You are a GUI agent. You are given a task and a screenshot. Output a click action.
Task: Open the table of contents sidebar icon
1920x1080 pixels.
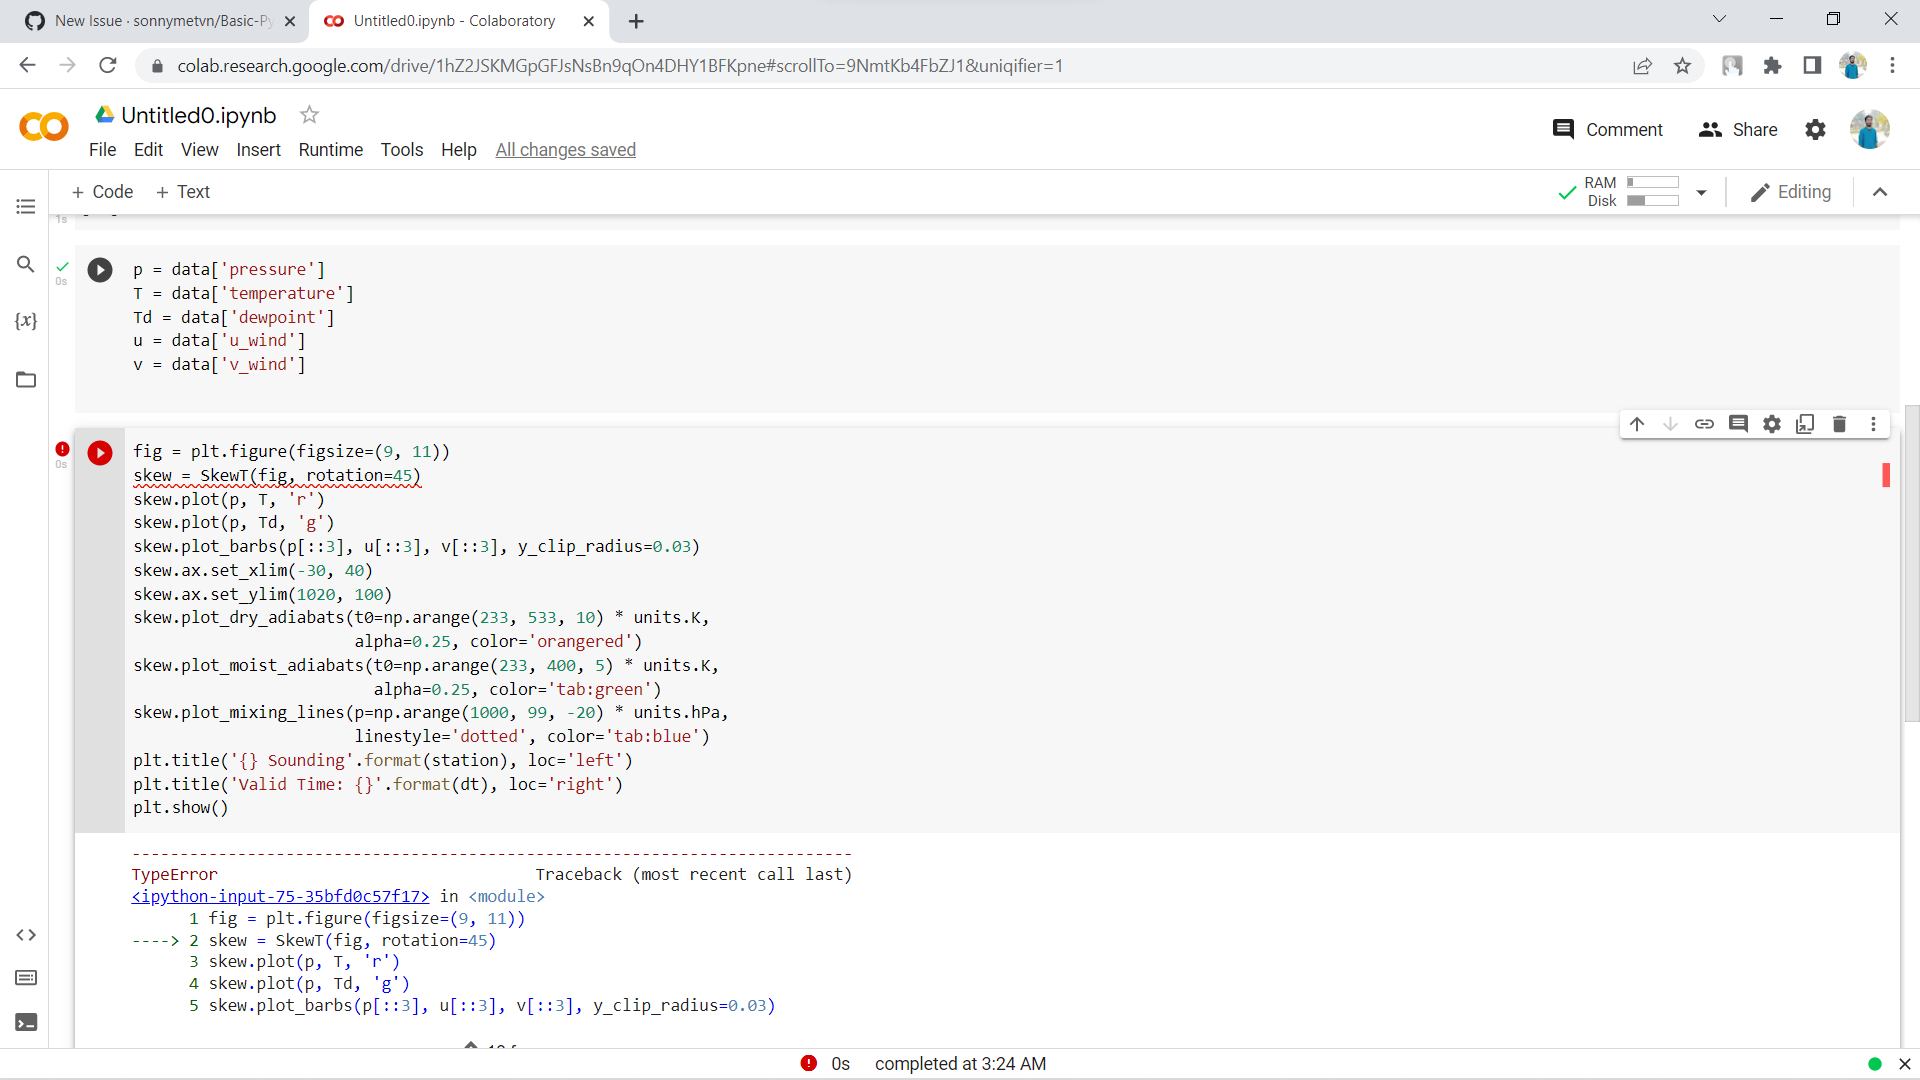26,206
